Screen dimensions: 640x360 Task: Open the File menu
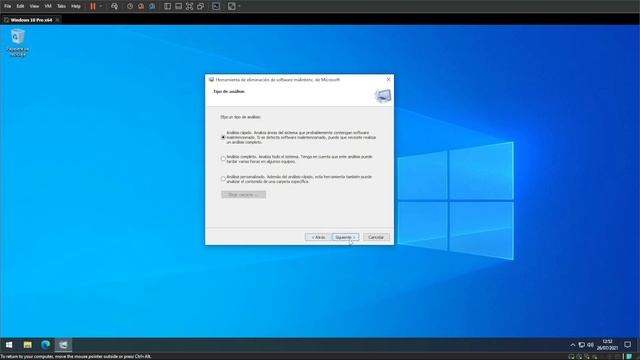8,6
